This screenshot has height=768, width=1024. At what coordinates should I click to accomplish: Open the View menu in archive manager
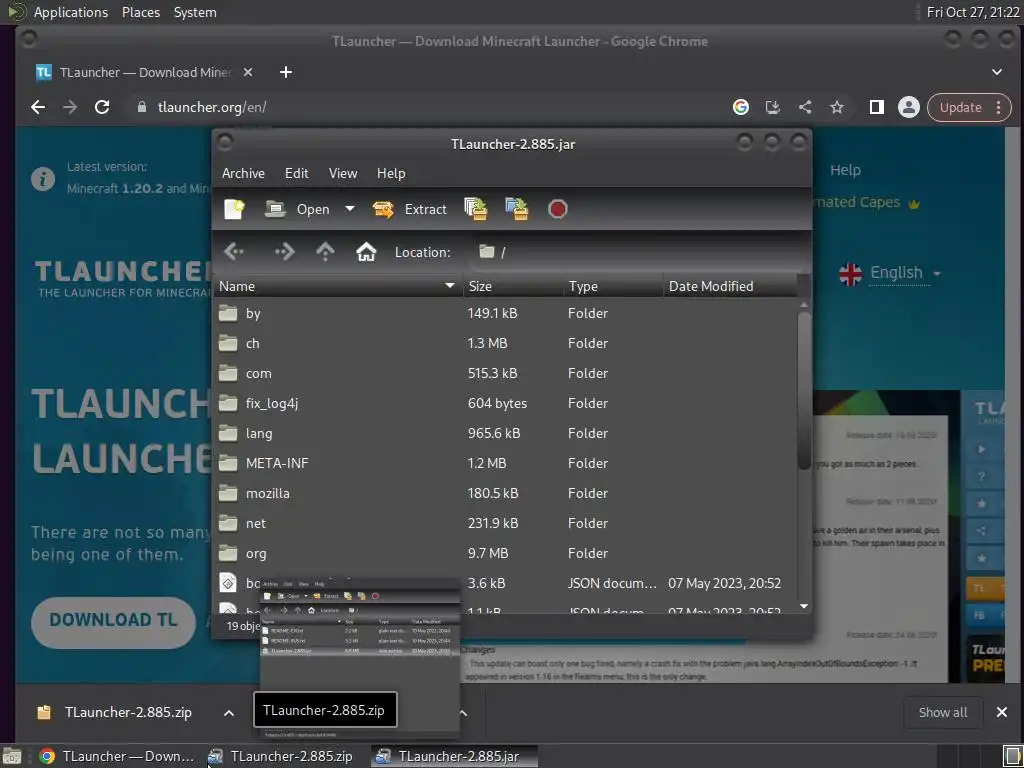click(x=343, y=173)
